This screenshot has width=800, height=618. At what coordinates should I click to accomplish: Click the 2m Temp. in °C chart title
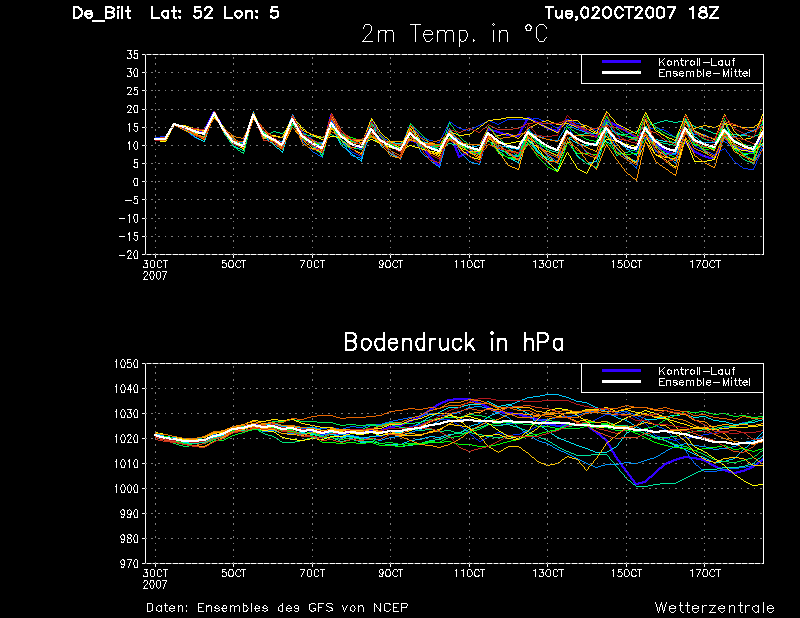(x=454, y=34)
